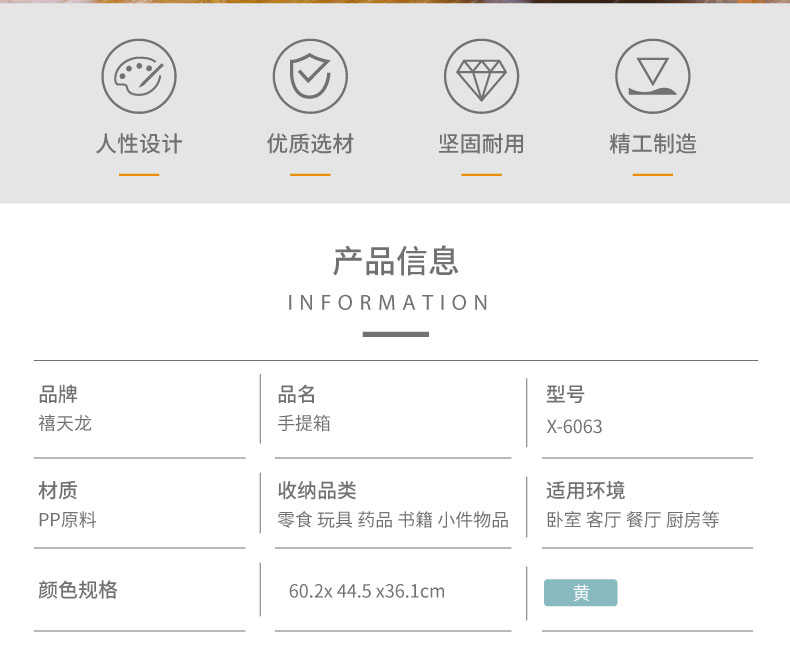Click brand name 禧天龙
790x657 pixels.
click(65, 423)
